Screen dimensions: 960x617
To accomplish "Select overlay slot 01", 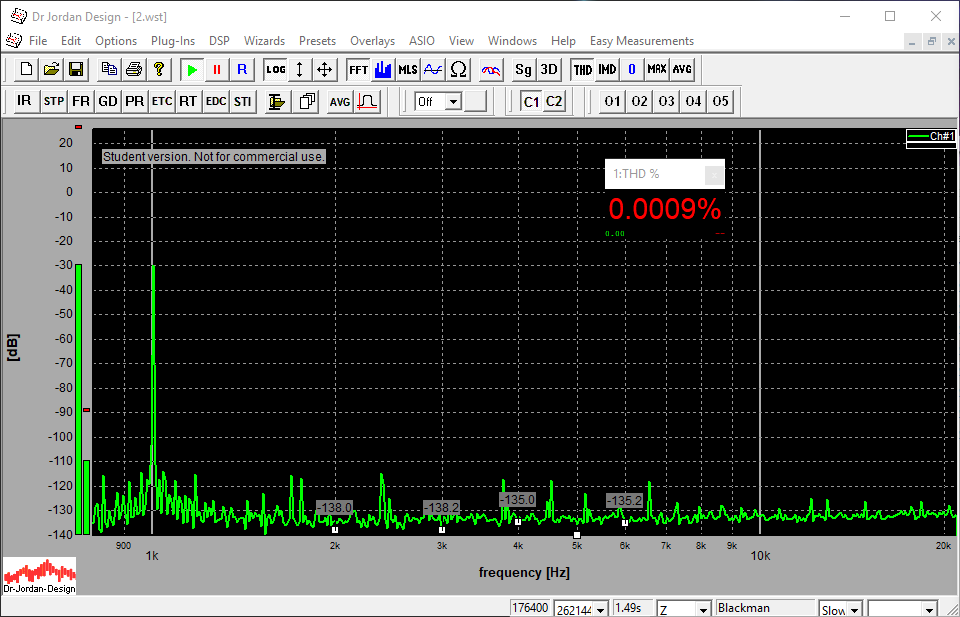I will pos(612,101).
